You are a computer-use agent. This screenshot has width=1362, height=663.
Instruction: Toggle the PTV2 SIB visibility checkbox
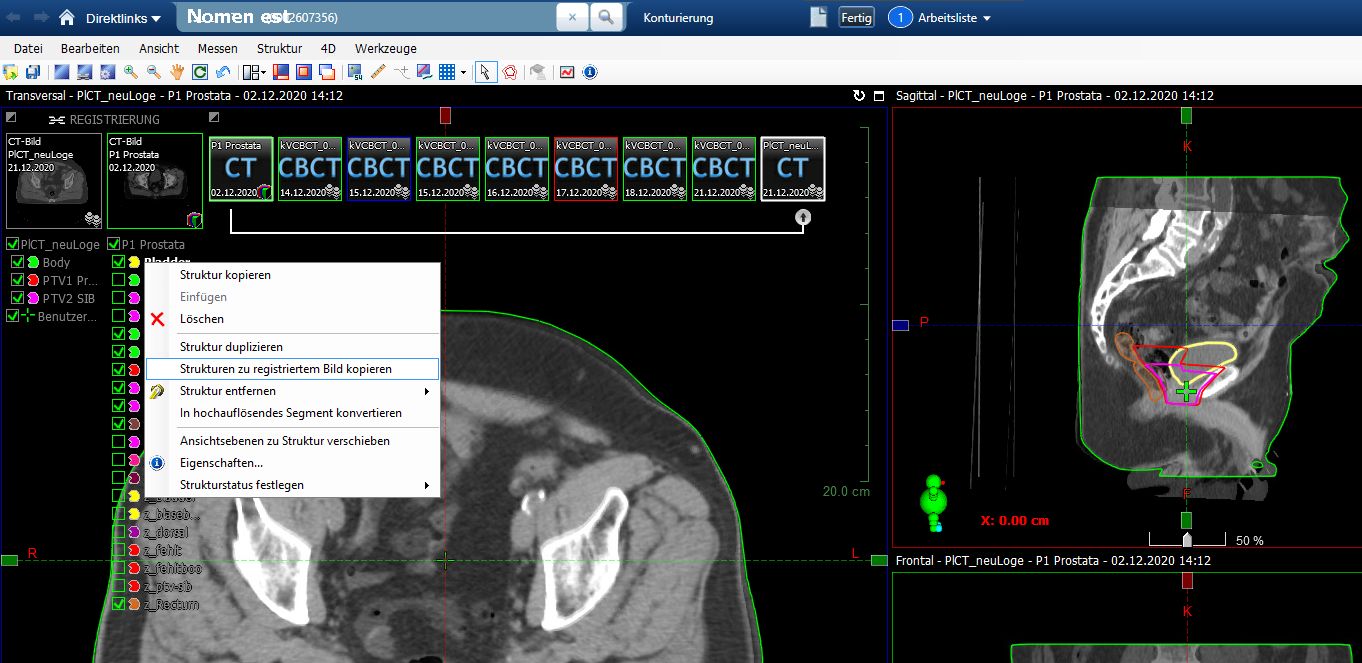tap(17, 298)
